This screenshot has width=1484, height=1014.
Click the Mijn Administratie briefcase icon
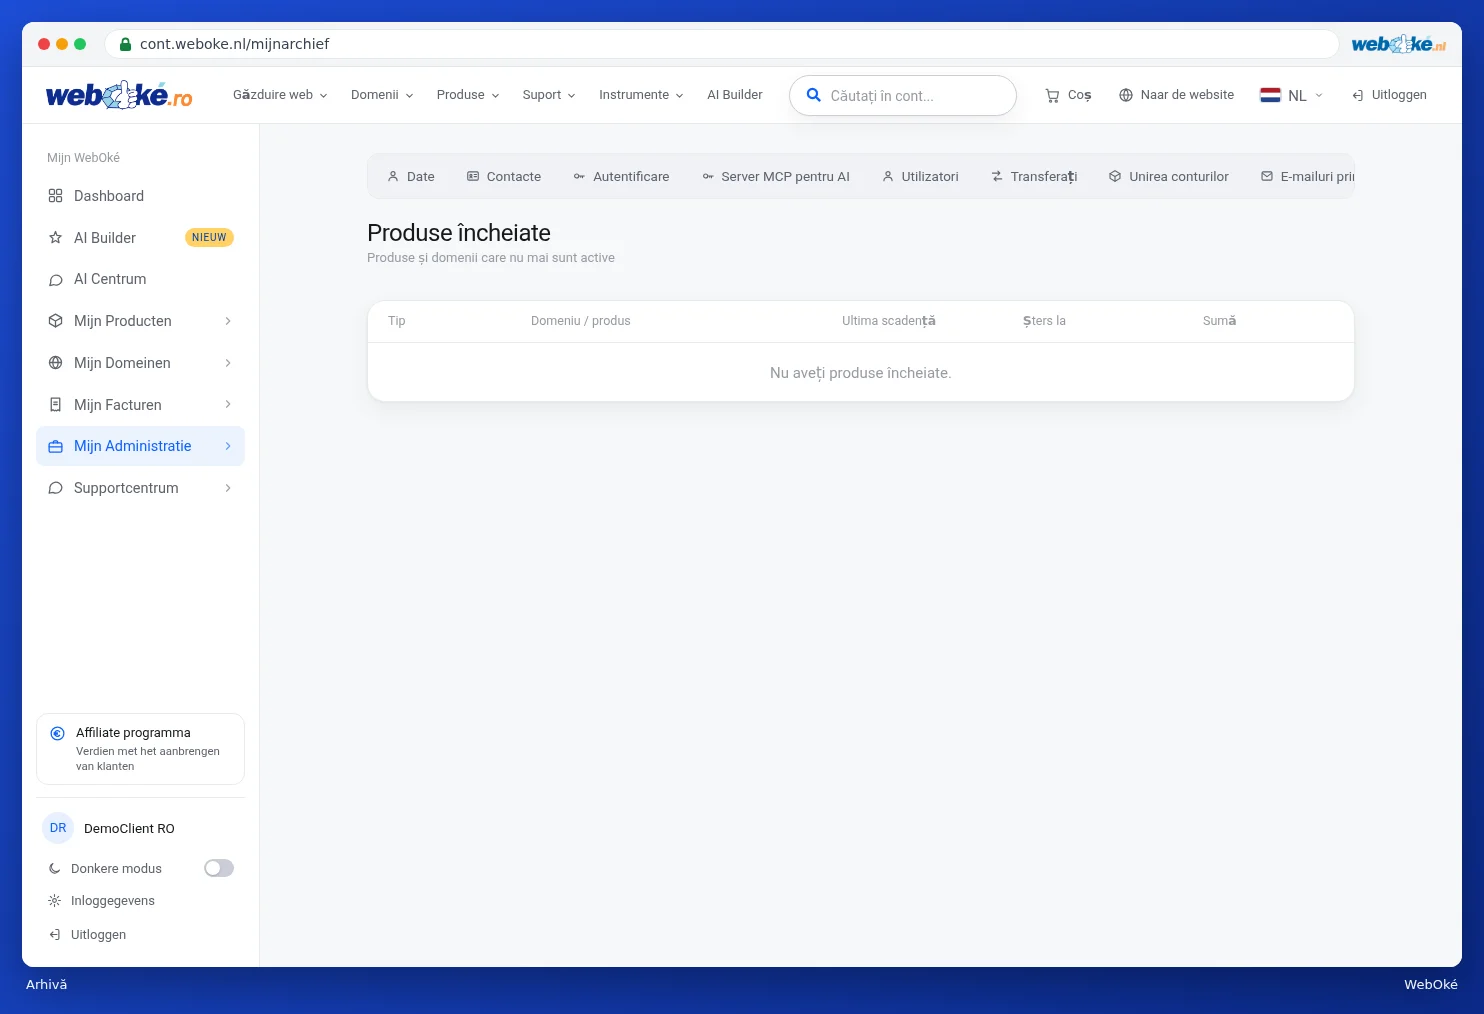(x=56, y=447)
